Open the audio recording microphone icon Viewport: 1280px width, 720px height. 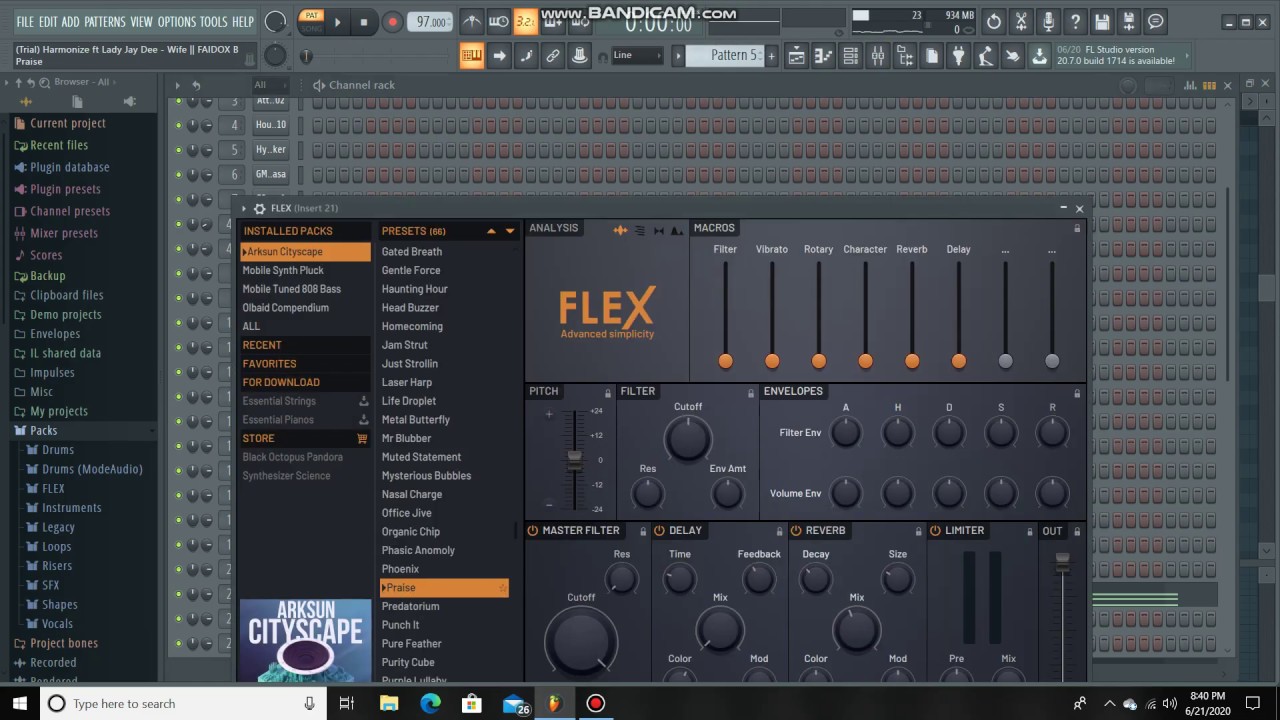point(1048,22)
